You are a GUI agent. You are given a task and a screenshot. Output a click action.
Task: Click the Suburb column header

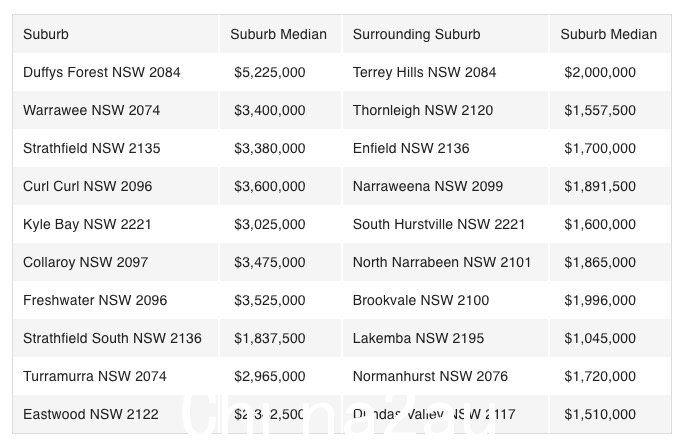tap(46, 34)
